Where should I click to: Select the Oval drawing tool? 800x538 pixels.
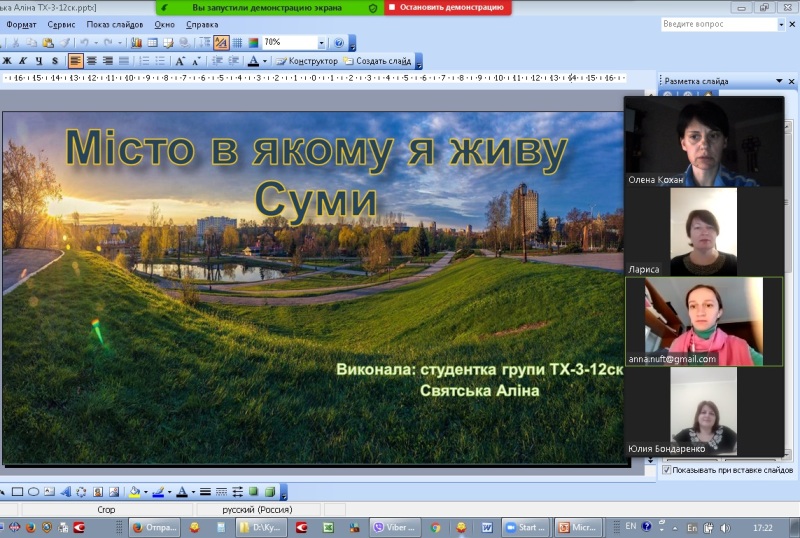coord(34,491)
